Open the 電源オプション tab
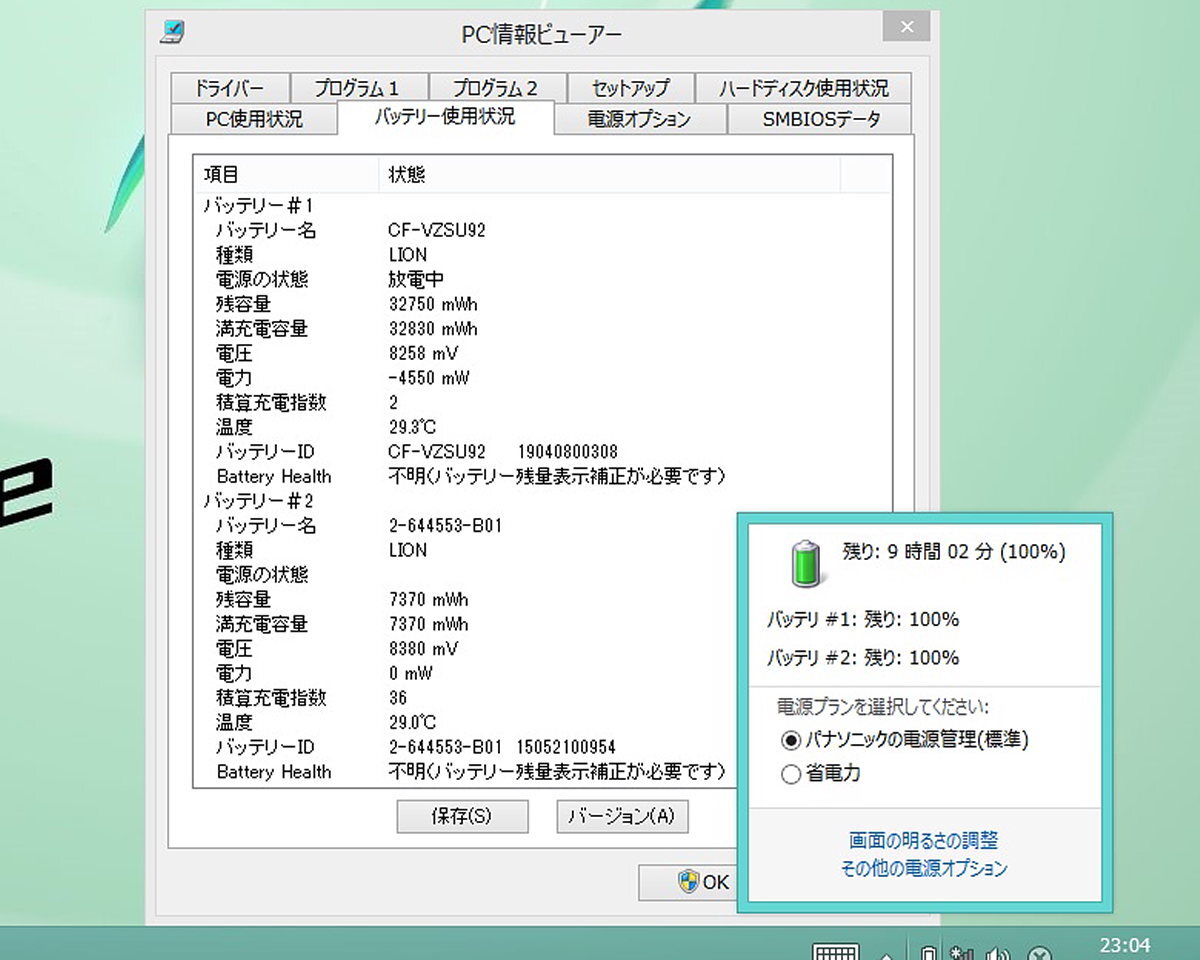The height and width of the screenshot is (960, 1200). tap(639, 119)
